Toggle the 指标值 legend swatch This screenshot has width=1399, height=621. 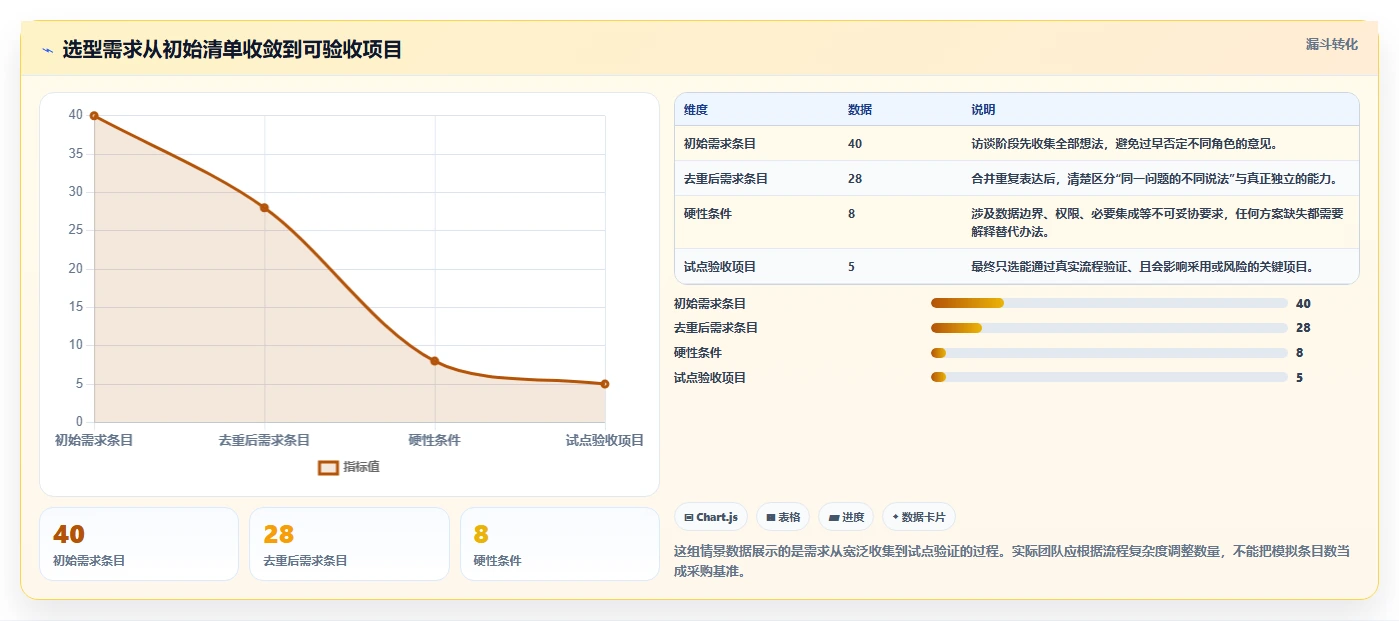[x=328, y=467]
